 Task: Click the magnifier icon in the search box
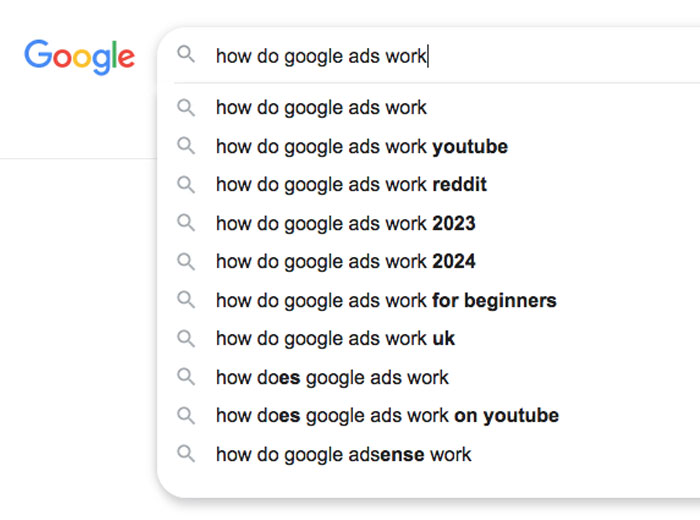click(186, 55)
